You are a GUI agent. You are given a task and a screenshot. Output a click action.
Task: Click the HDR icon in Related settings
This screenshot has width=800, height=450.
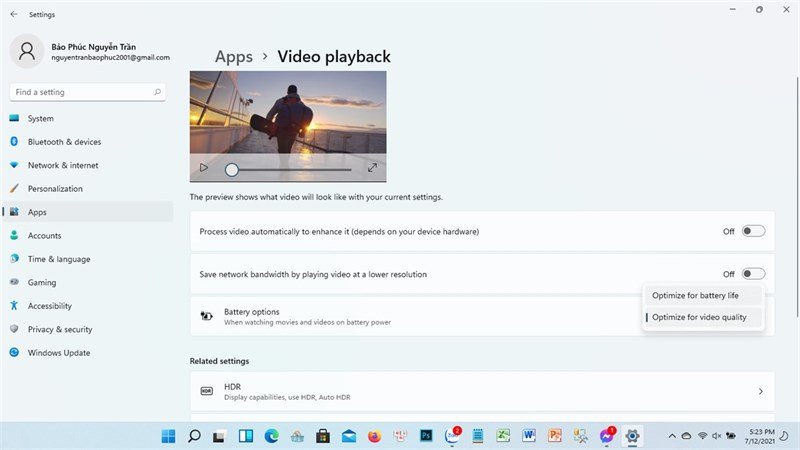point(206,391)
